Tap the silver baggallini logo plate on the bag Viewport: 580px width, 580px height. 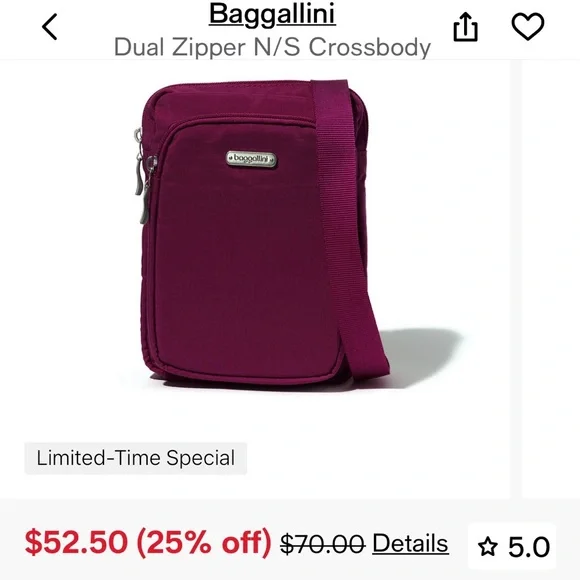(251, 159)
